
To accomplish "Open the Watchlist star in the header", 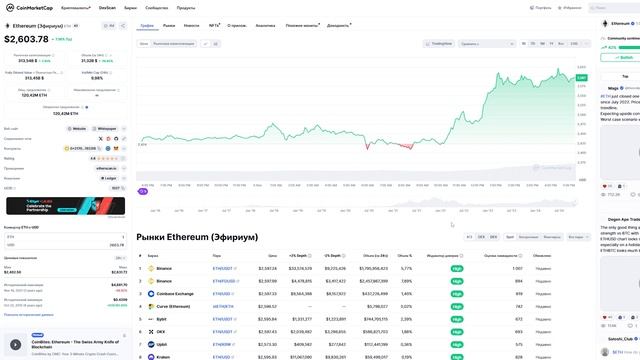I will 560,8.
